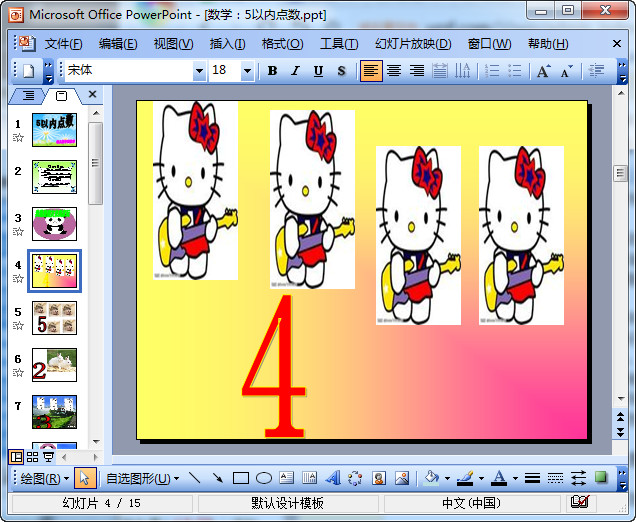Viewport: 636px width, 522px height.
Task: Insert picture from file
Action: click(x=402, y=478)
